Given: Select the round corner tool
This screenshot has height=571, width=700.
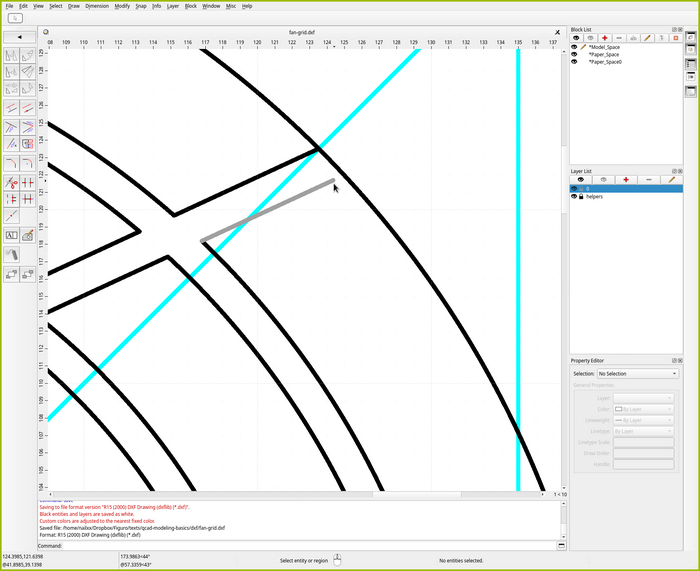Looking at the screenshot, I should (x=11, y=162).
